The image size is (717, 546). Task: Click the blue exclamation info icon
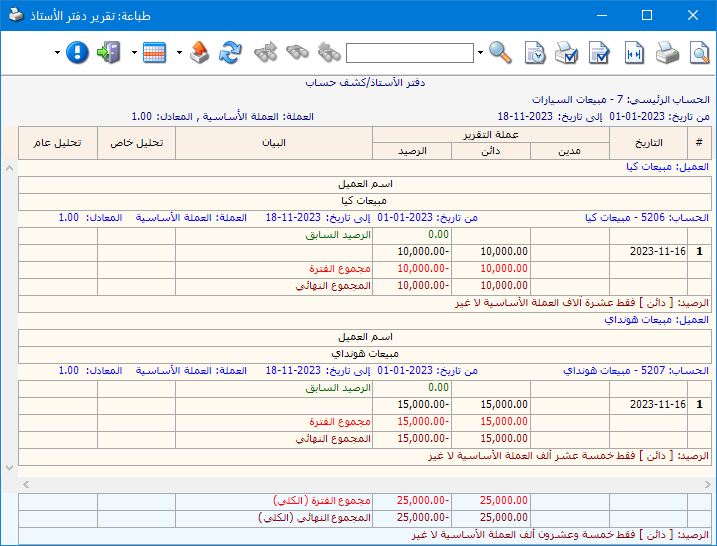[77, 53]
